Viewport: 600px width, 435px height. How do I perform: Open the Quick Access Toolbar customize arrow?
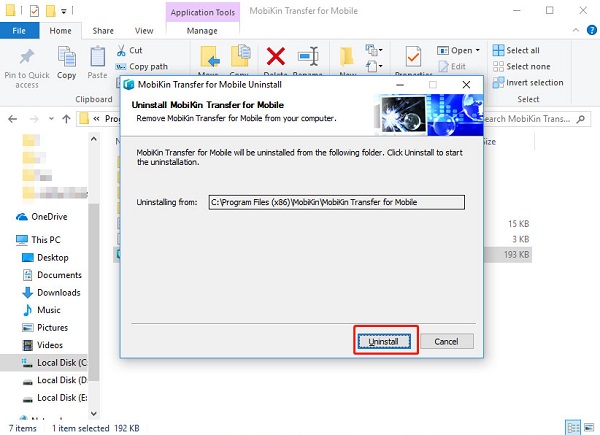(x=64, y=11)
